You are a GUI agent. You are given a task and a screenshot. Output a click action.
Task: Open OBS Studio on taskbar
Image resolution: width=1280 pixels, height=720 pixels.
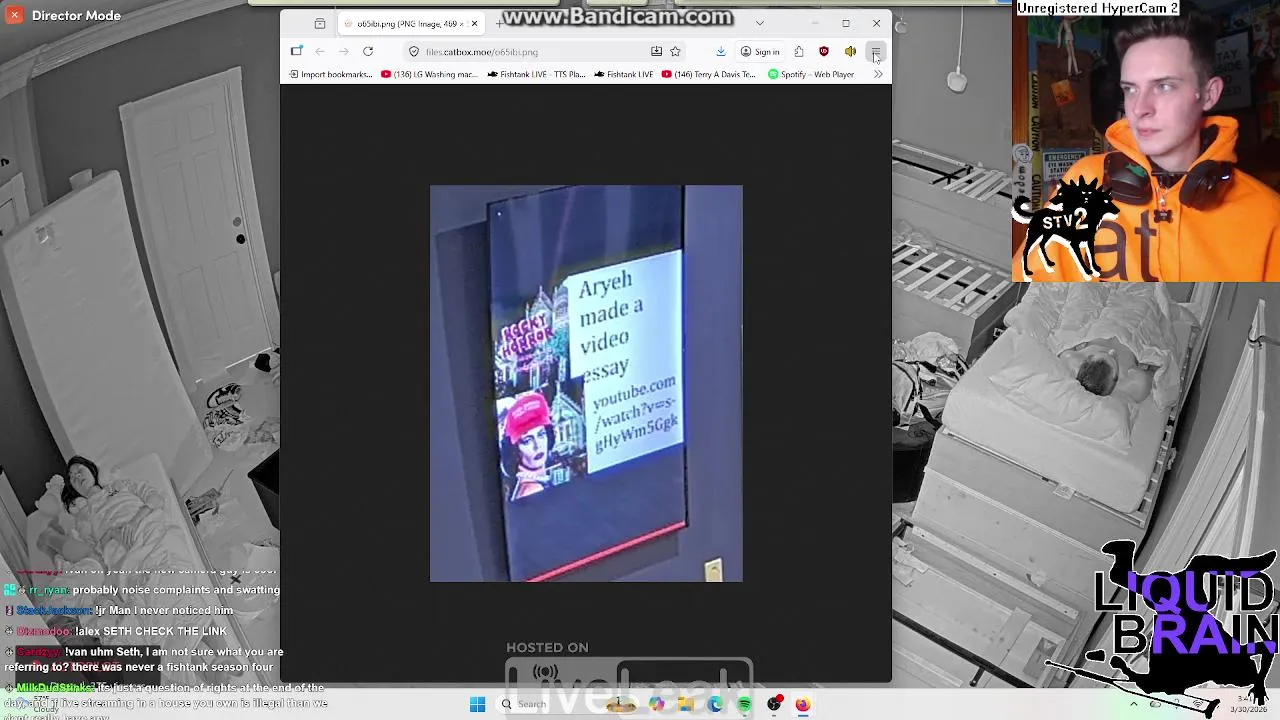(x=773, y=705)
